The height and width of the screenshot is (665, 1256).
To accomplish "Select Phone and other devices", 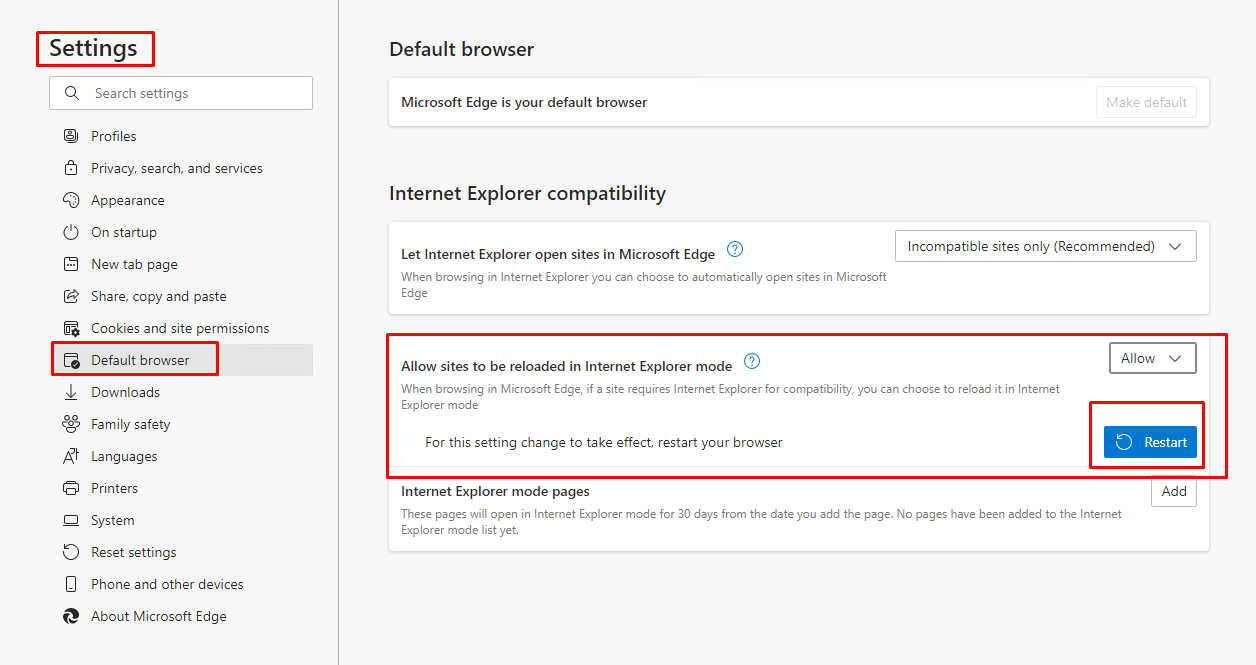I will [x=166, y=583].
